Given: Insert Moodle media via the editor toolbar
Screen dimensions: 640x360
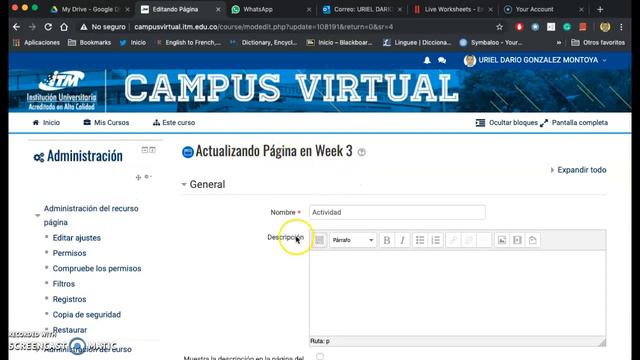Looking at the screenshot, I should coord(517,240).
